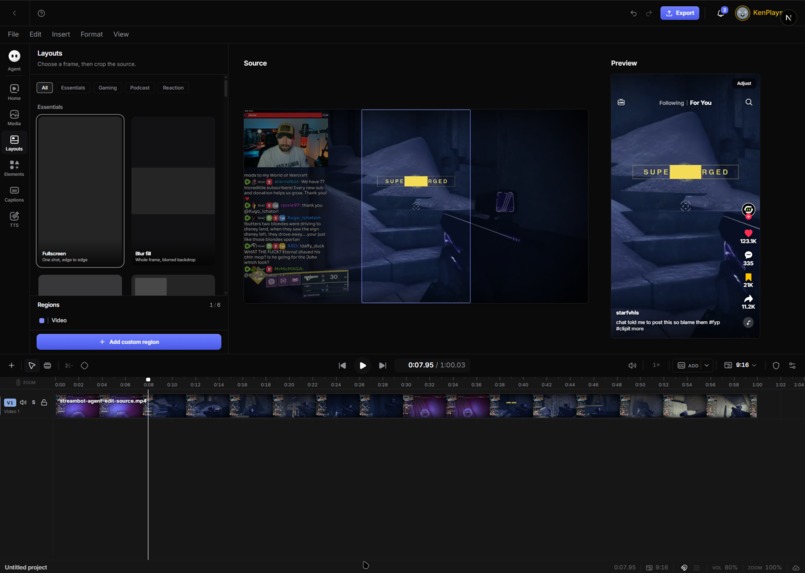Open the Edit menu
The width and height of the screenshot is (805, 573).
click(x=35, y=34)
